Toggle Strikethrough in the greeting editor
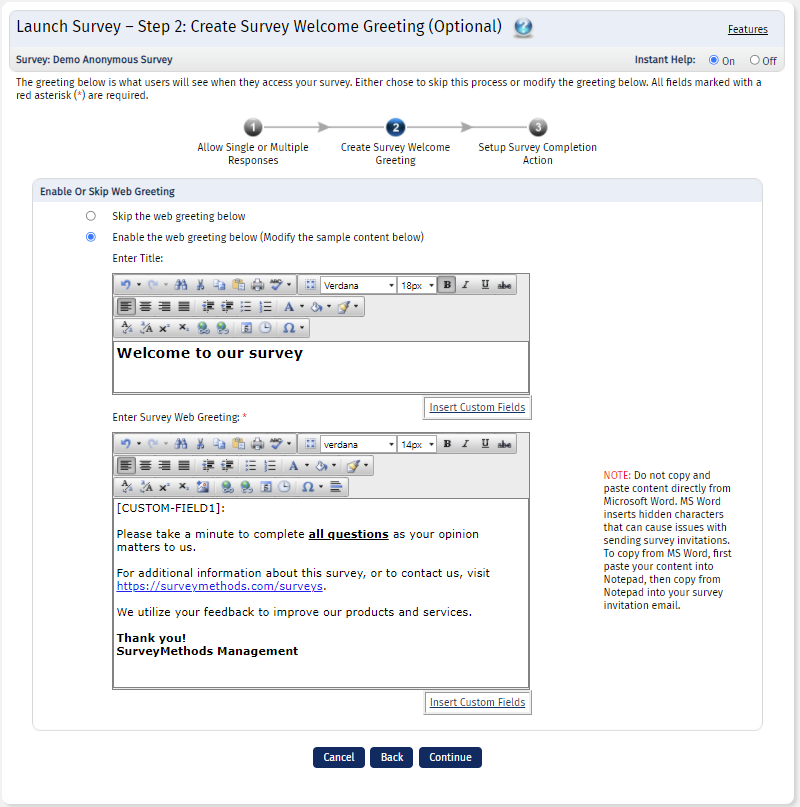The image size is (800, 807). [x=505, y=444]
